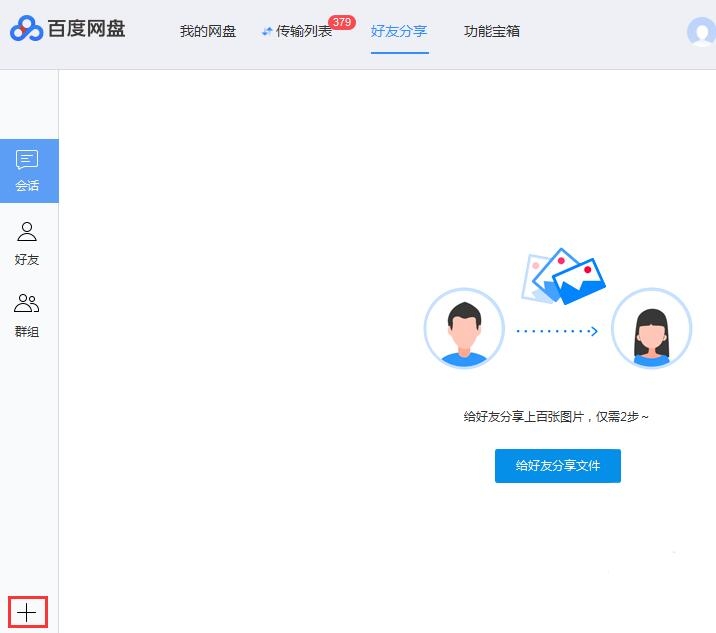The height and width of the screenshot is (633, 716).
Task: Select the 好友分享 tab
Action: pos(399,31)
